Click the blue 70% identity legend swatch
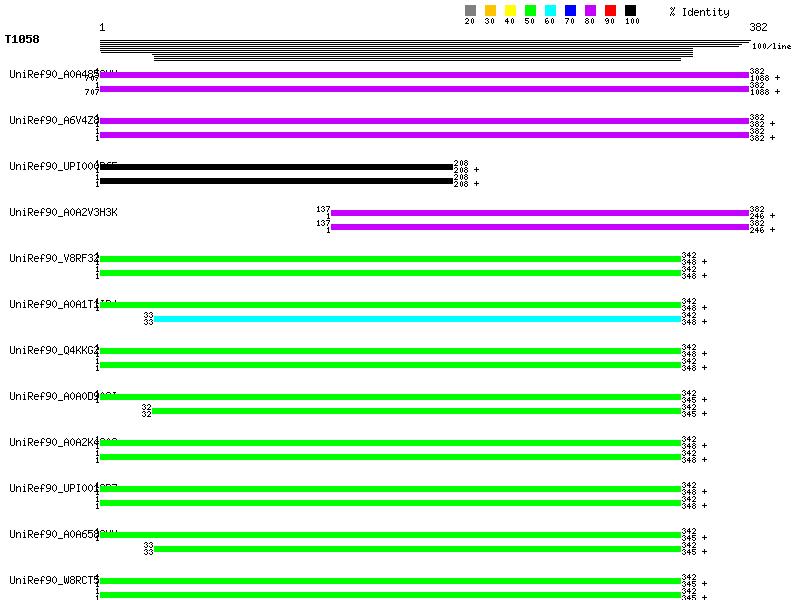The width and height of the screenshot is (800, 600). [x=570, y=11]
